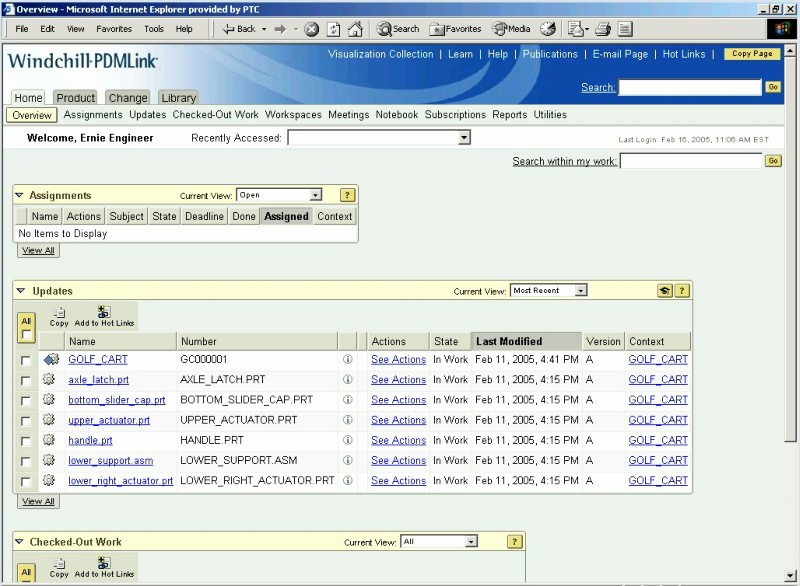
Task: Click the Updates subscribe icon beside help
Action: pyautogui.click(x=664, y=291)
